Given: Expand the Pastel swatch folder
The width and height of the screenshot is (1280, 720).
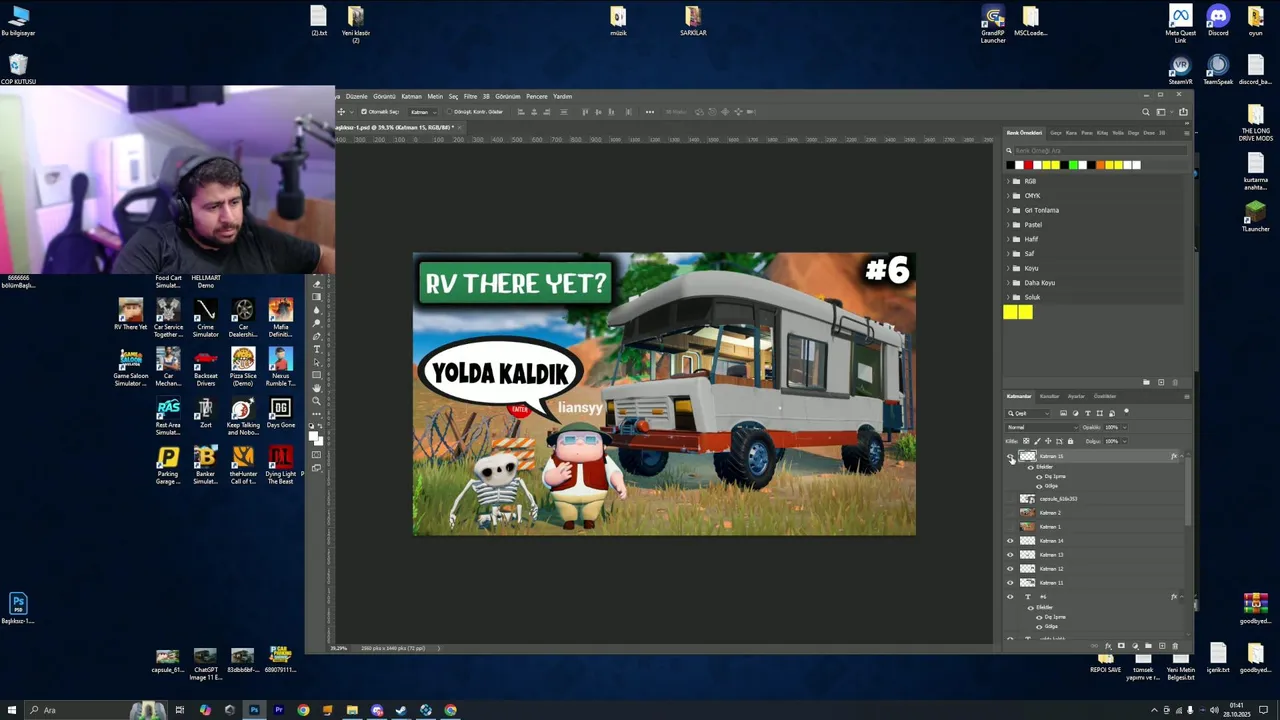Looking at the screenshot, I should [1007, 225].
